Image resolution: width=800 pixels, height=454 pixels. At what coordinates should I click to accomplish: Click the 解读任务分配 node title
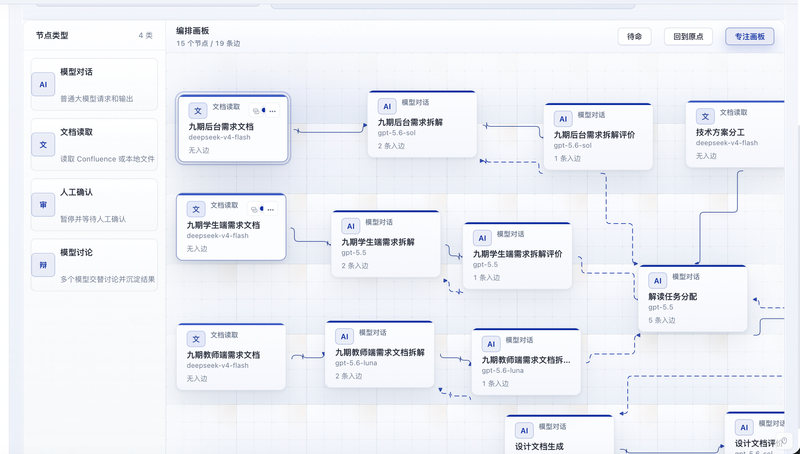pyautogui.click(x=672, y=296)
